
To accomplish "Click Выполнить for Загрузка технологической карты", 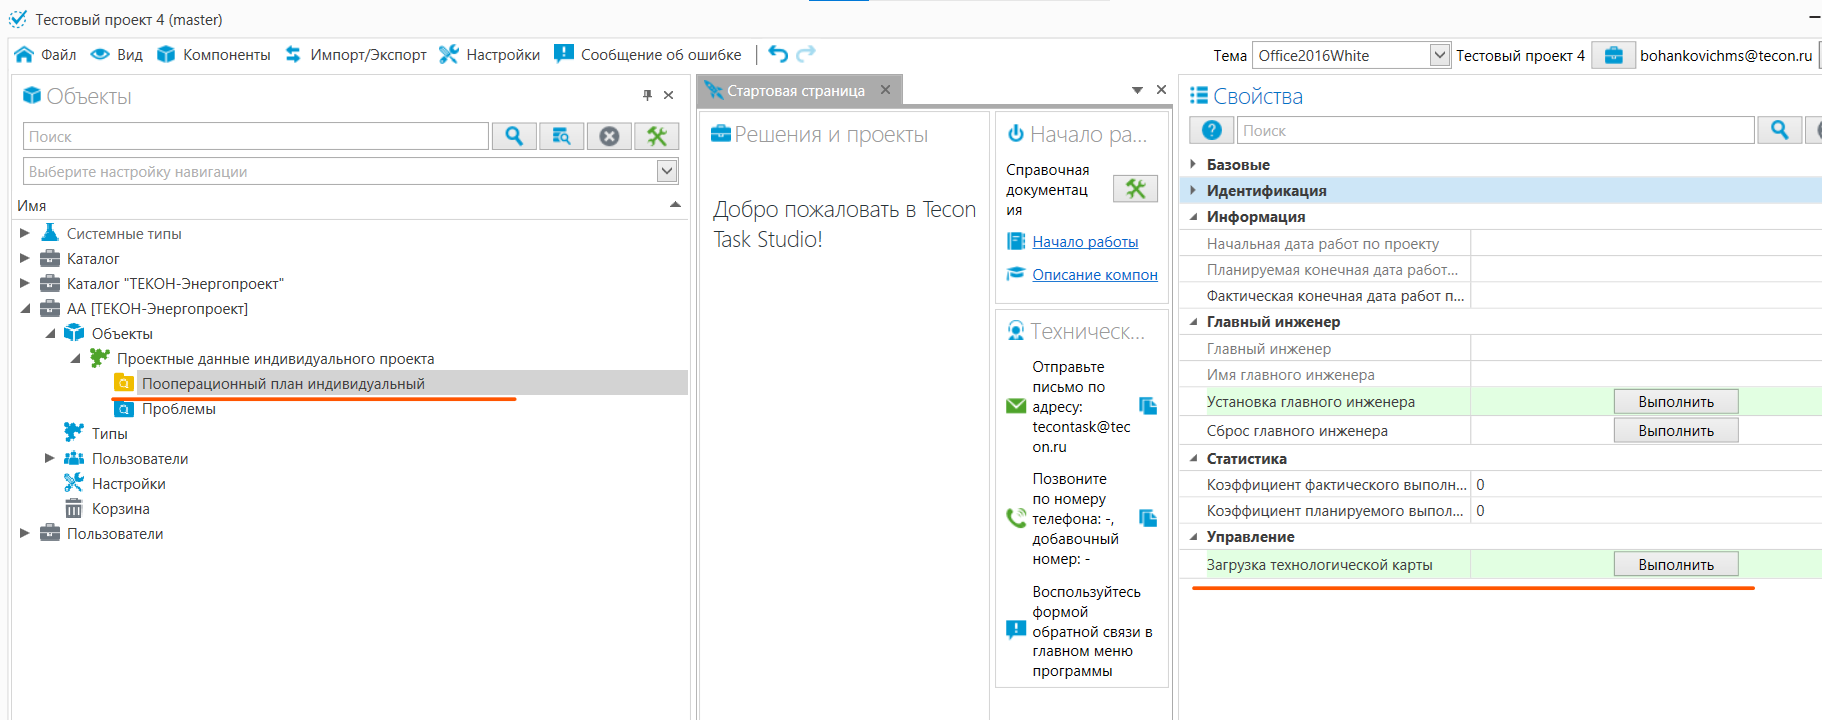I will [x=1675, y=565].
